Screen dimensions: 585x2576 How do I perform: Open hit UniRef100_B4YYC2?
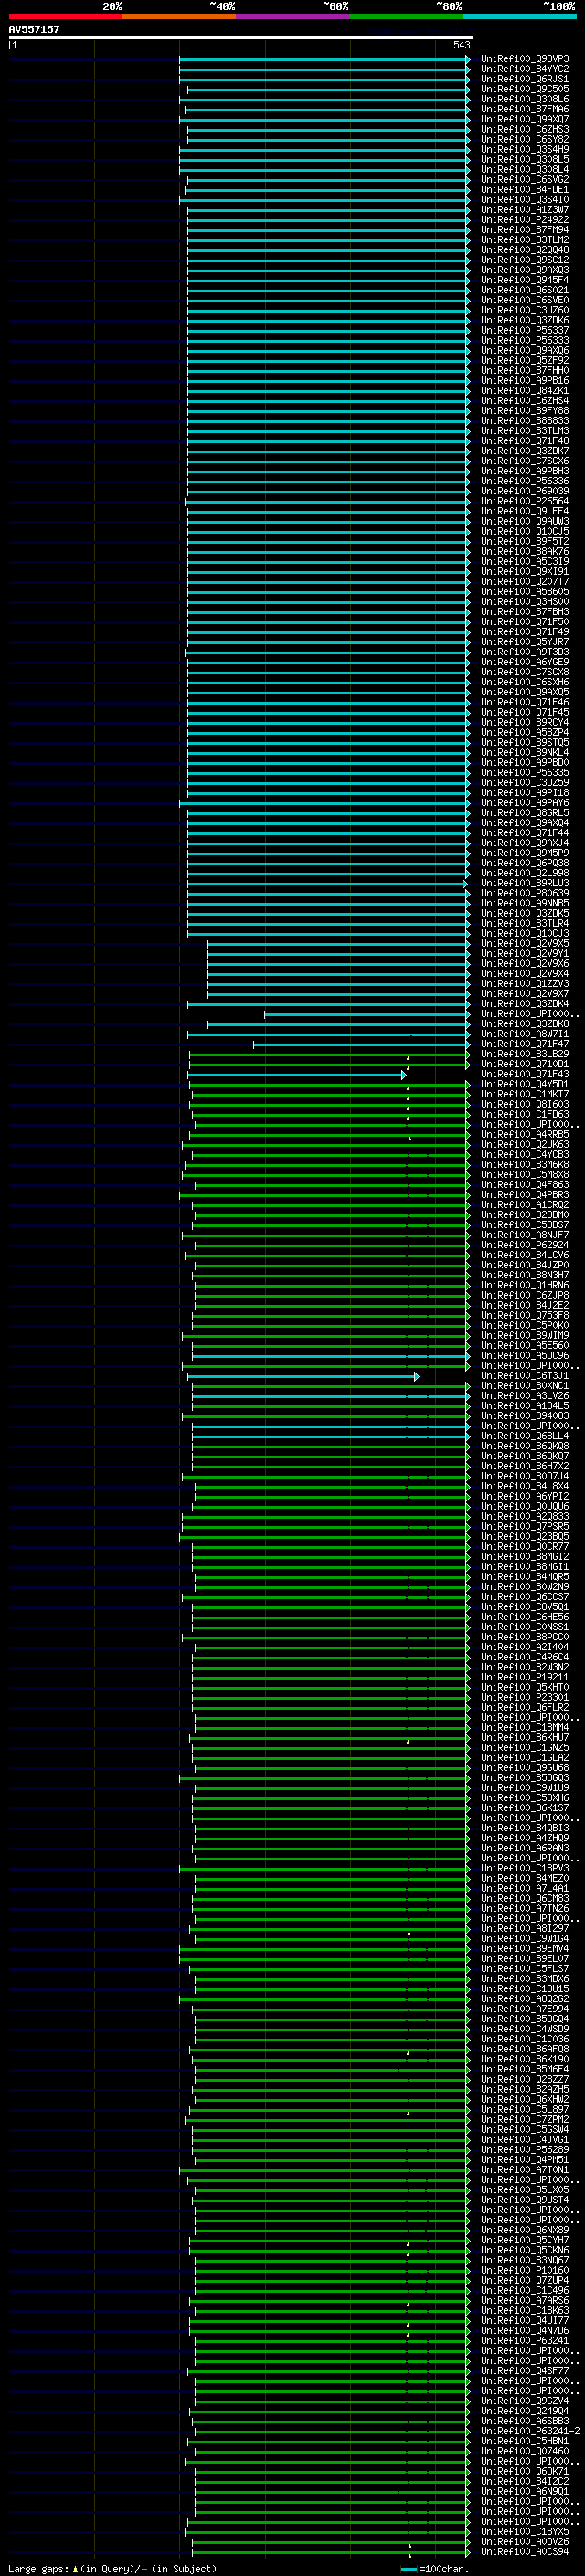pyautogui.click(x=524, y=69)
